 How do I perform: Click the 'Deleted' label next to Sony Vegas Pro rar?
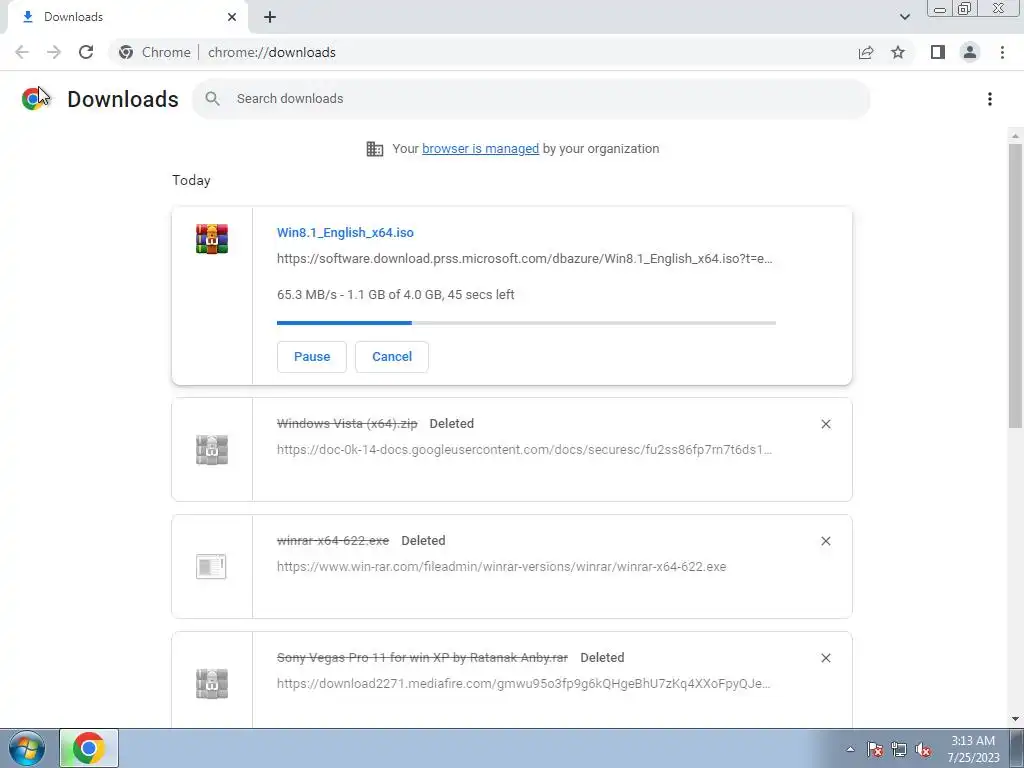[602, 658]
